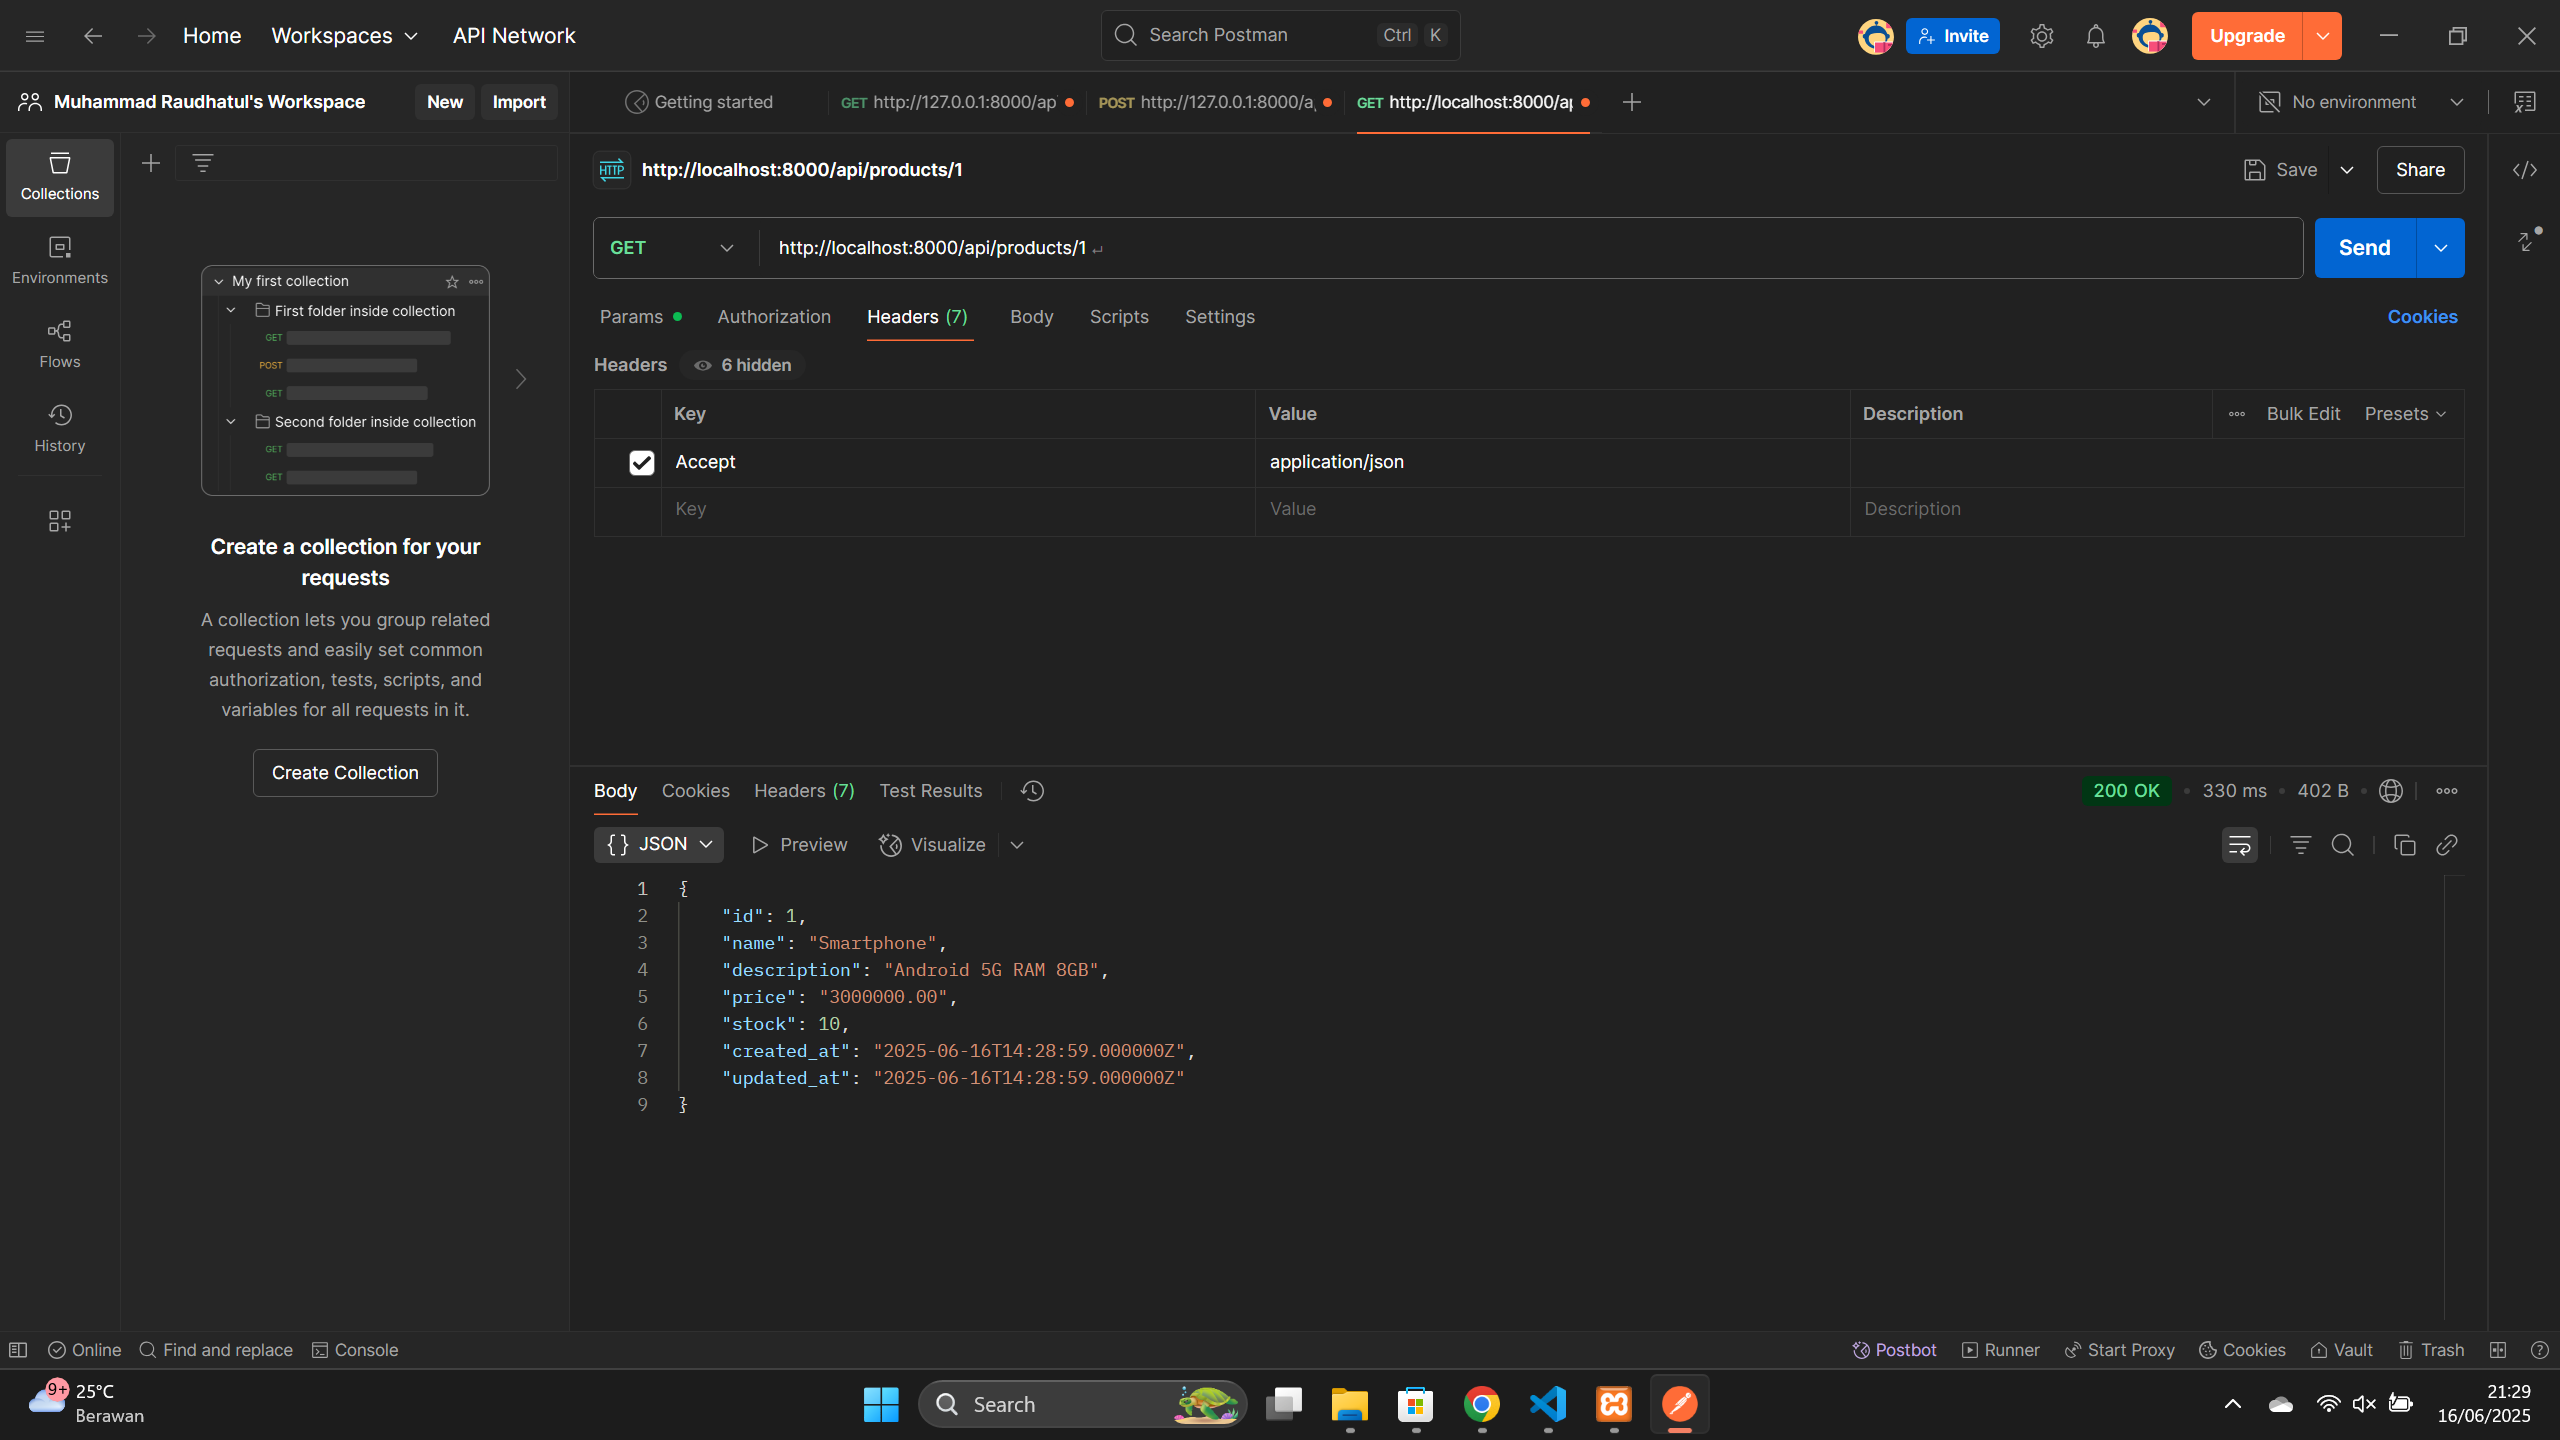Open the History sidebar panel
The image size is (2560, 1440).
click(60, 428)
